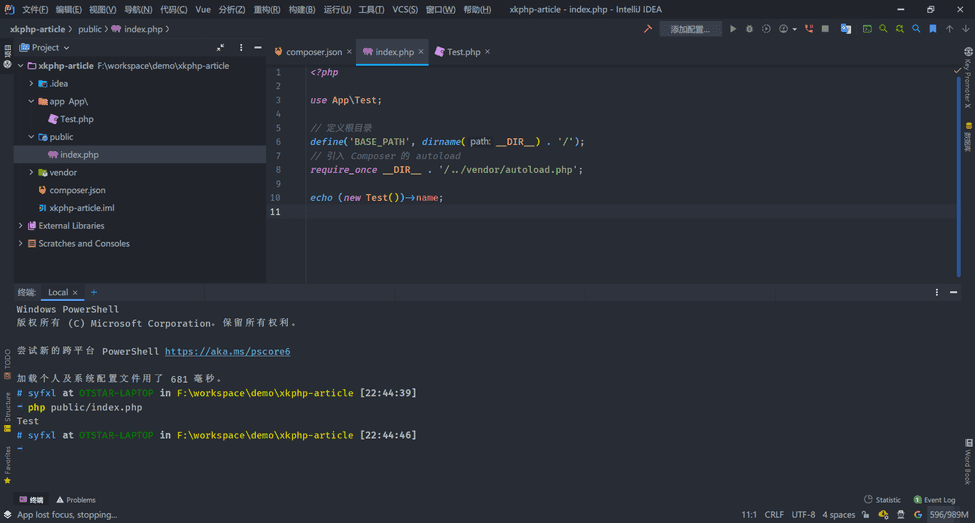Open the translate icon in toolbar
This screenshot has height=523, width=975.
846,29
